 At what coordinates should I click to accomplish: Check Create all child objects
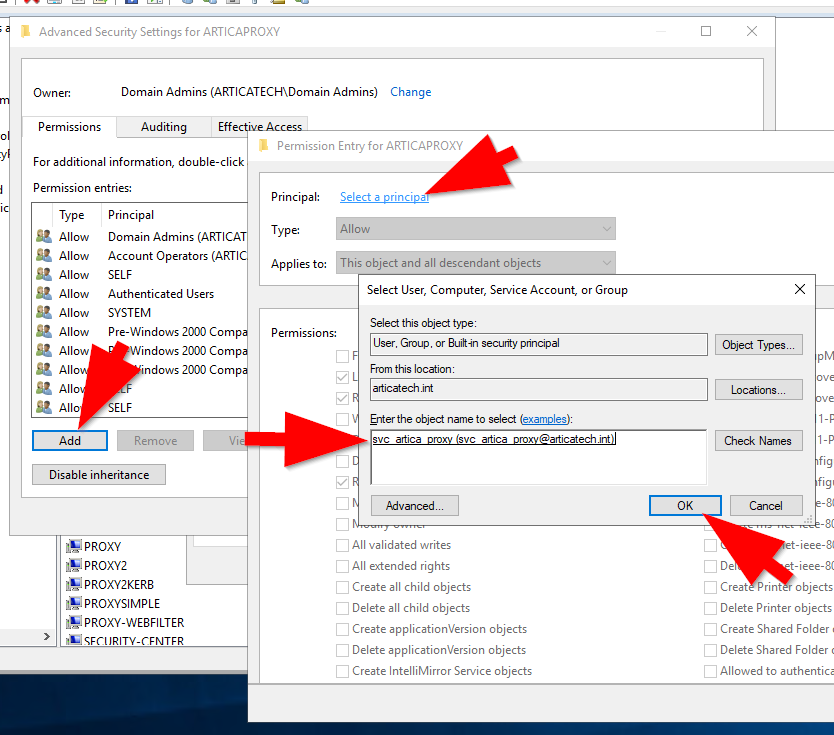point(343,587)
